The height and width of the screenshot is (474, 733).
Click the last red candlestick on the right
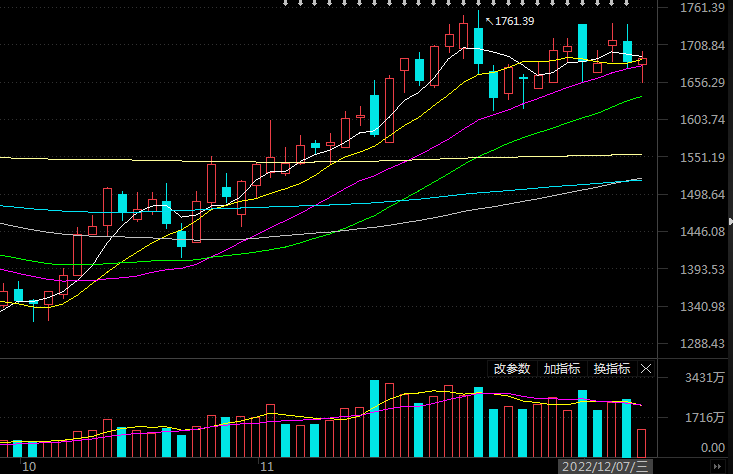[643, 62]
